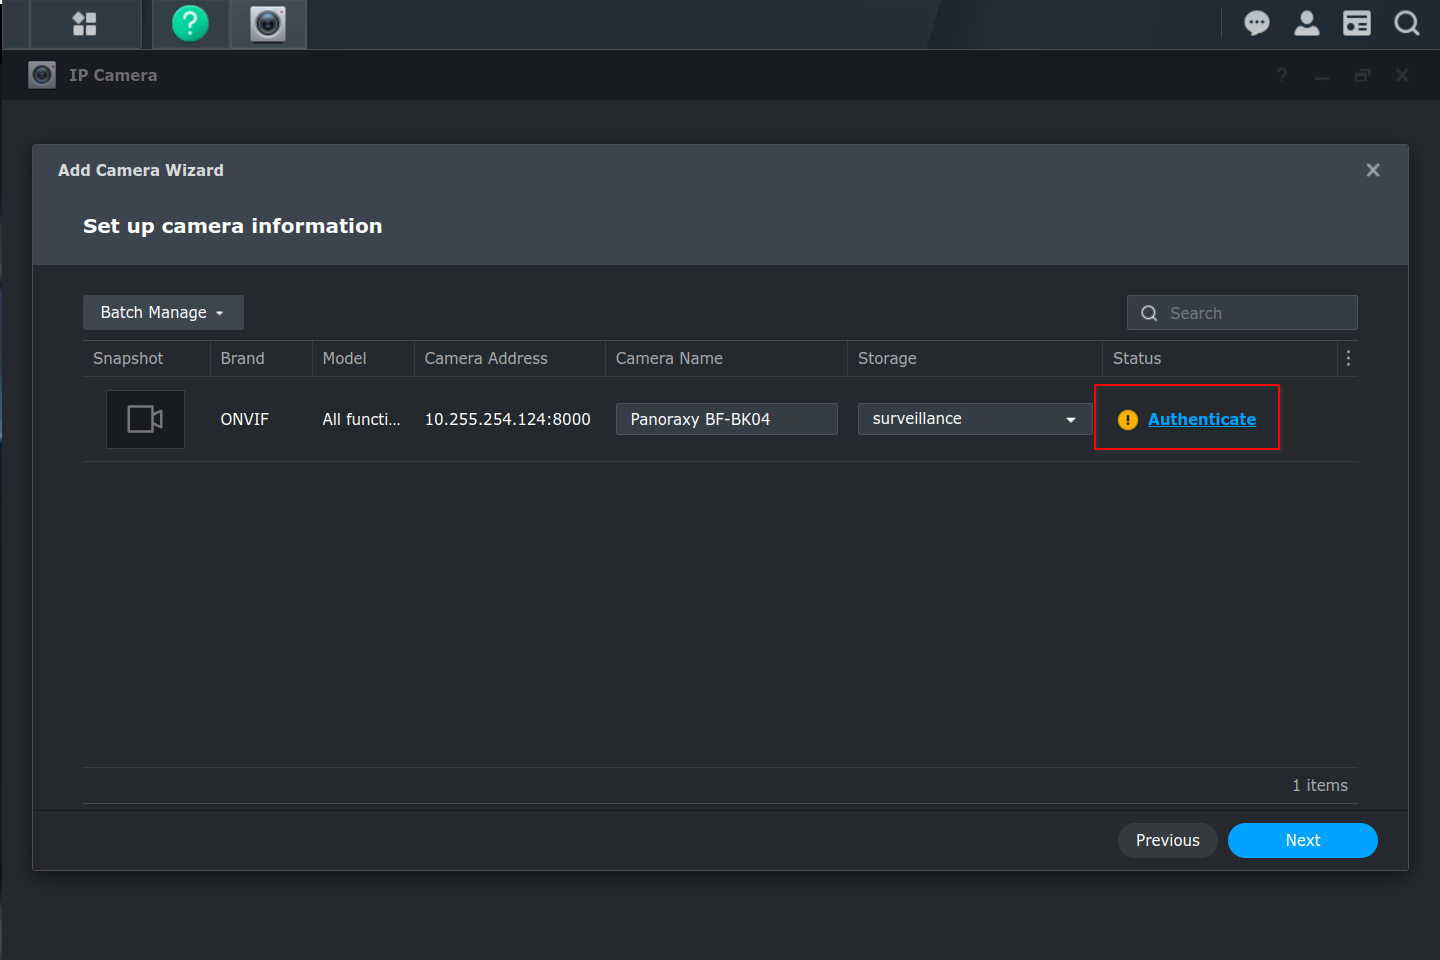The height and width of the screenshot is (960, 1440).
Task: Edit the Camera Name field Panoraxy BF-BK04
Action: pos(726,419)
